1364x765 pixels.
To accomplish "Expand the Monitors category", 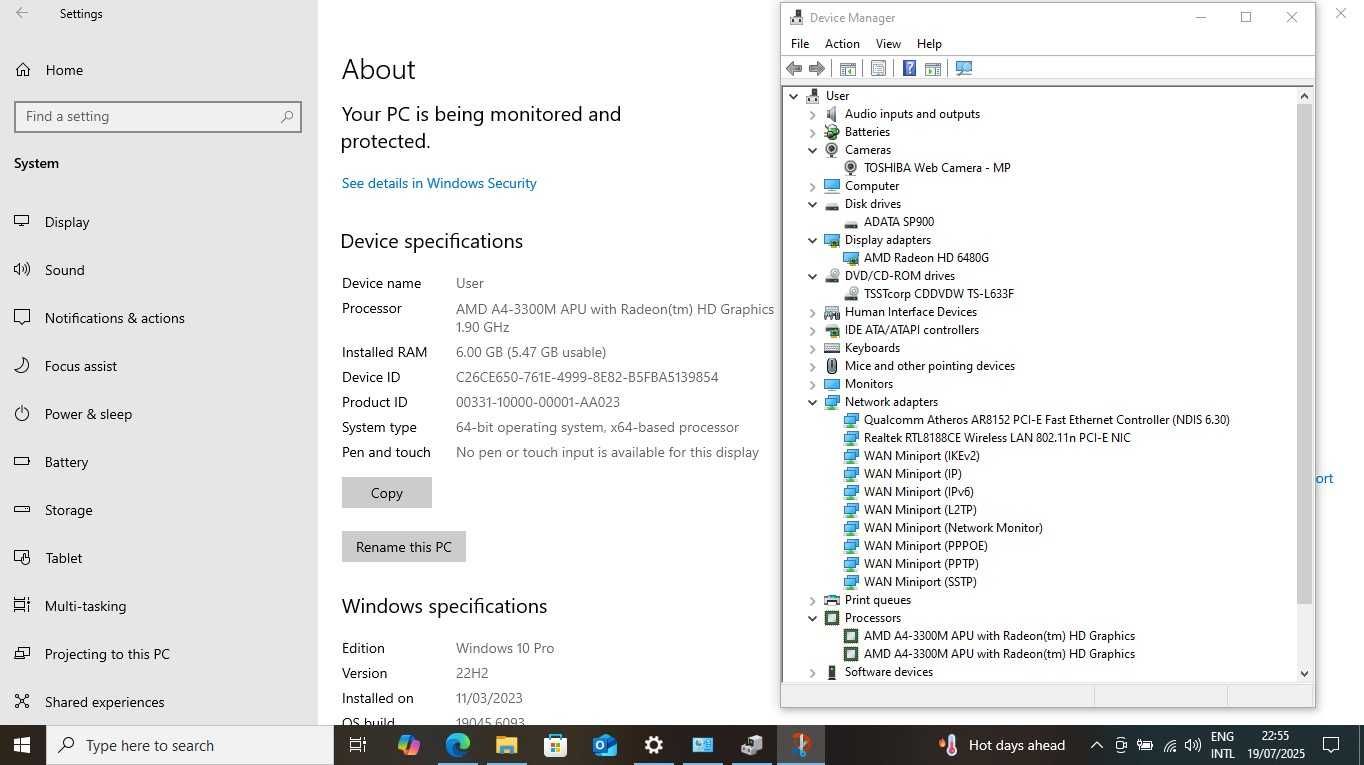I will pyautogui.click(x=813, y=384).
